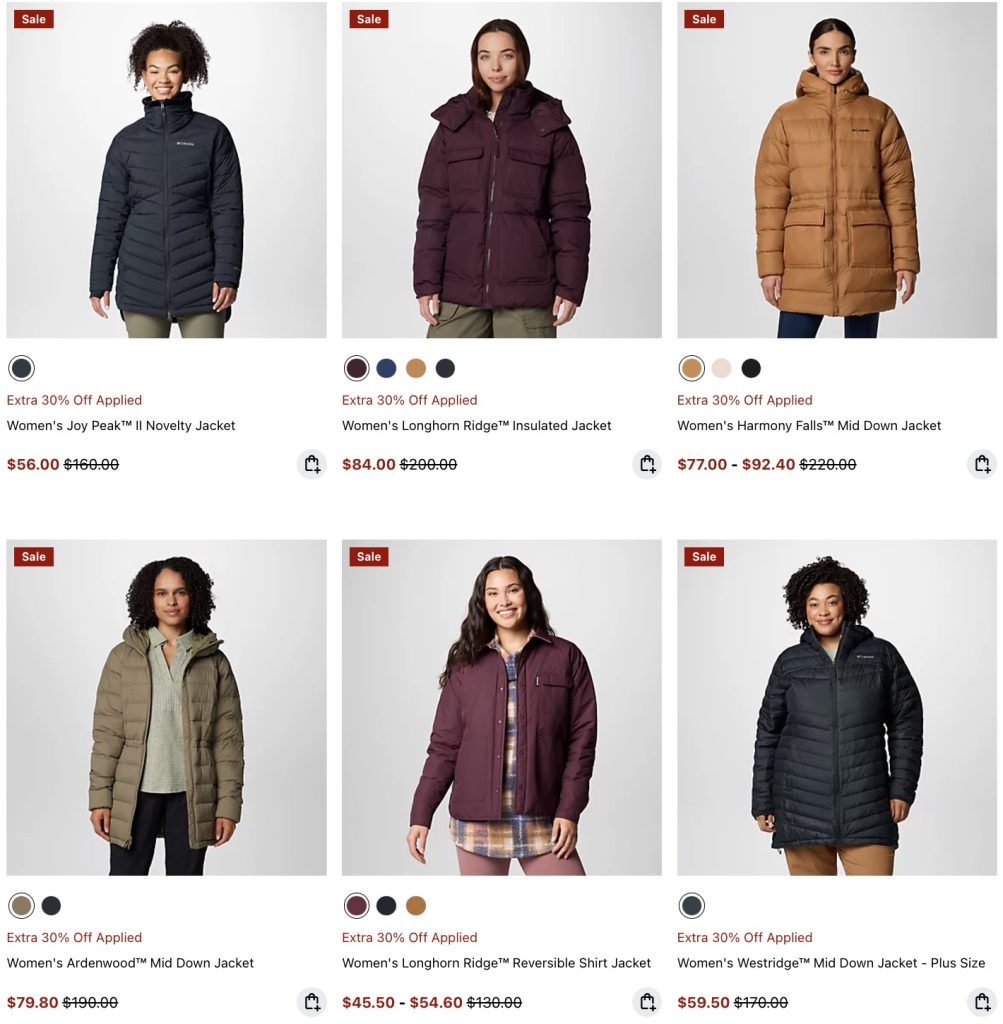Quick-add Westridge Mid Down Jacket Plus Size
This screenshot has width=1003, height=1024.
click(981, 1002)
